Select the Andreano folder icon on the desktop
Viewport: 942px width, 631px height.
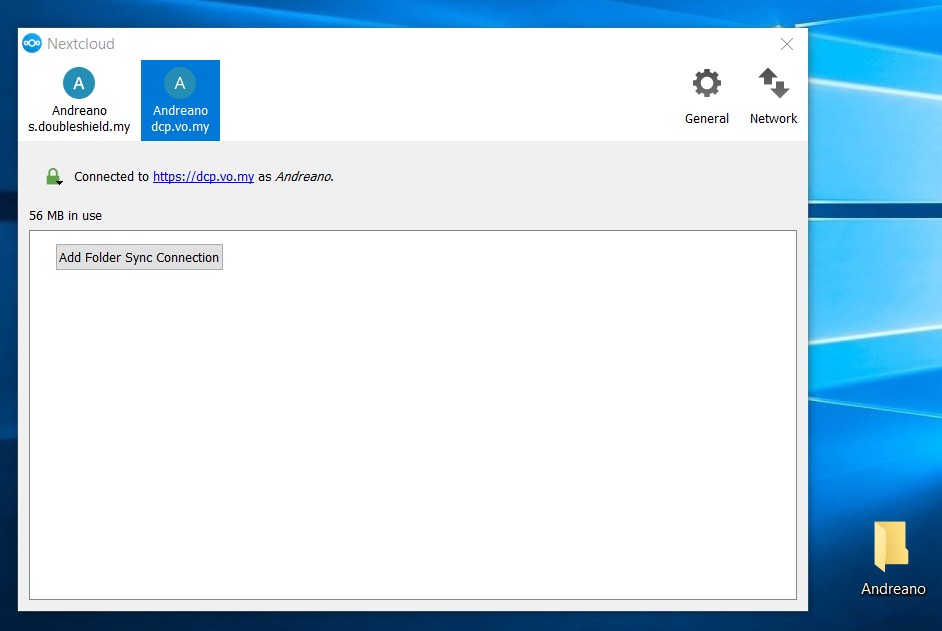pos(891,546)
